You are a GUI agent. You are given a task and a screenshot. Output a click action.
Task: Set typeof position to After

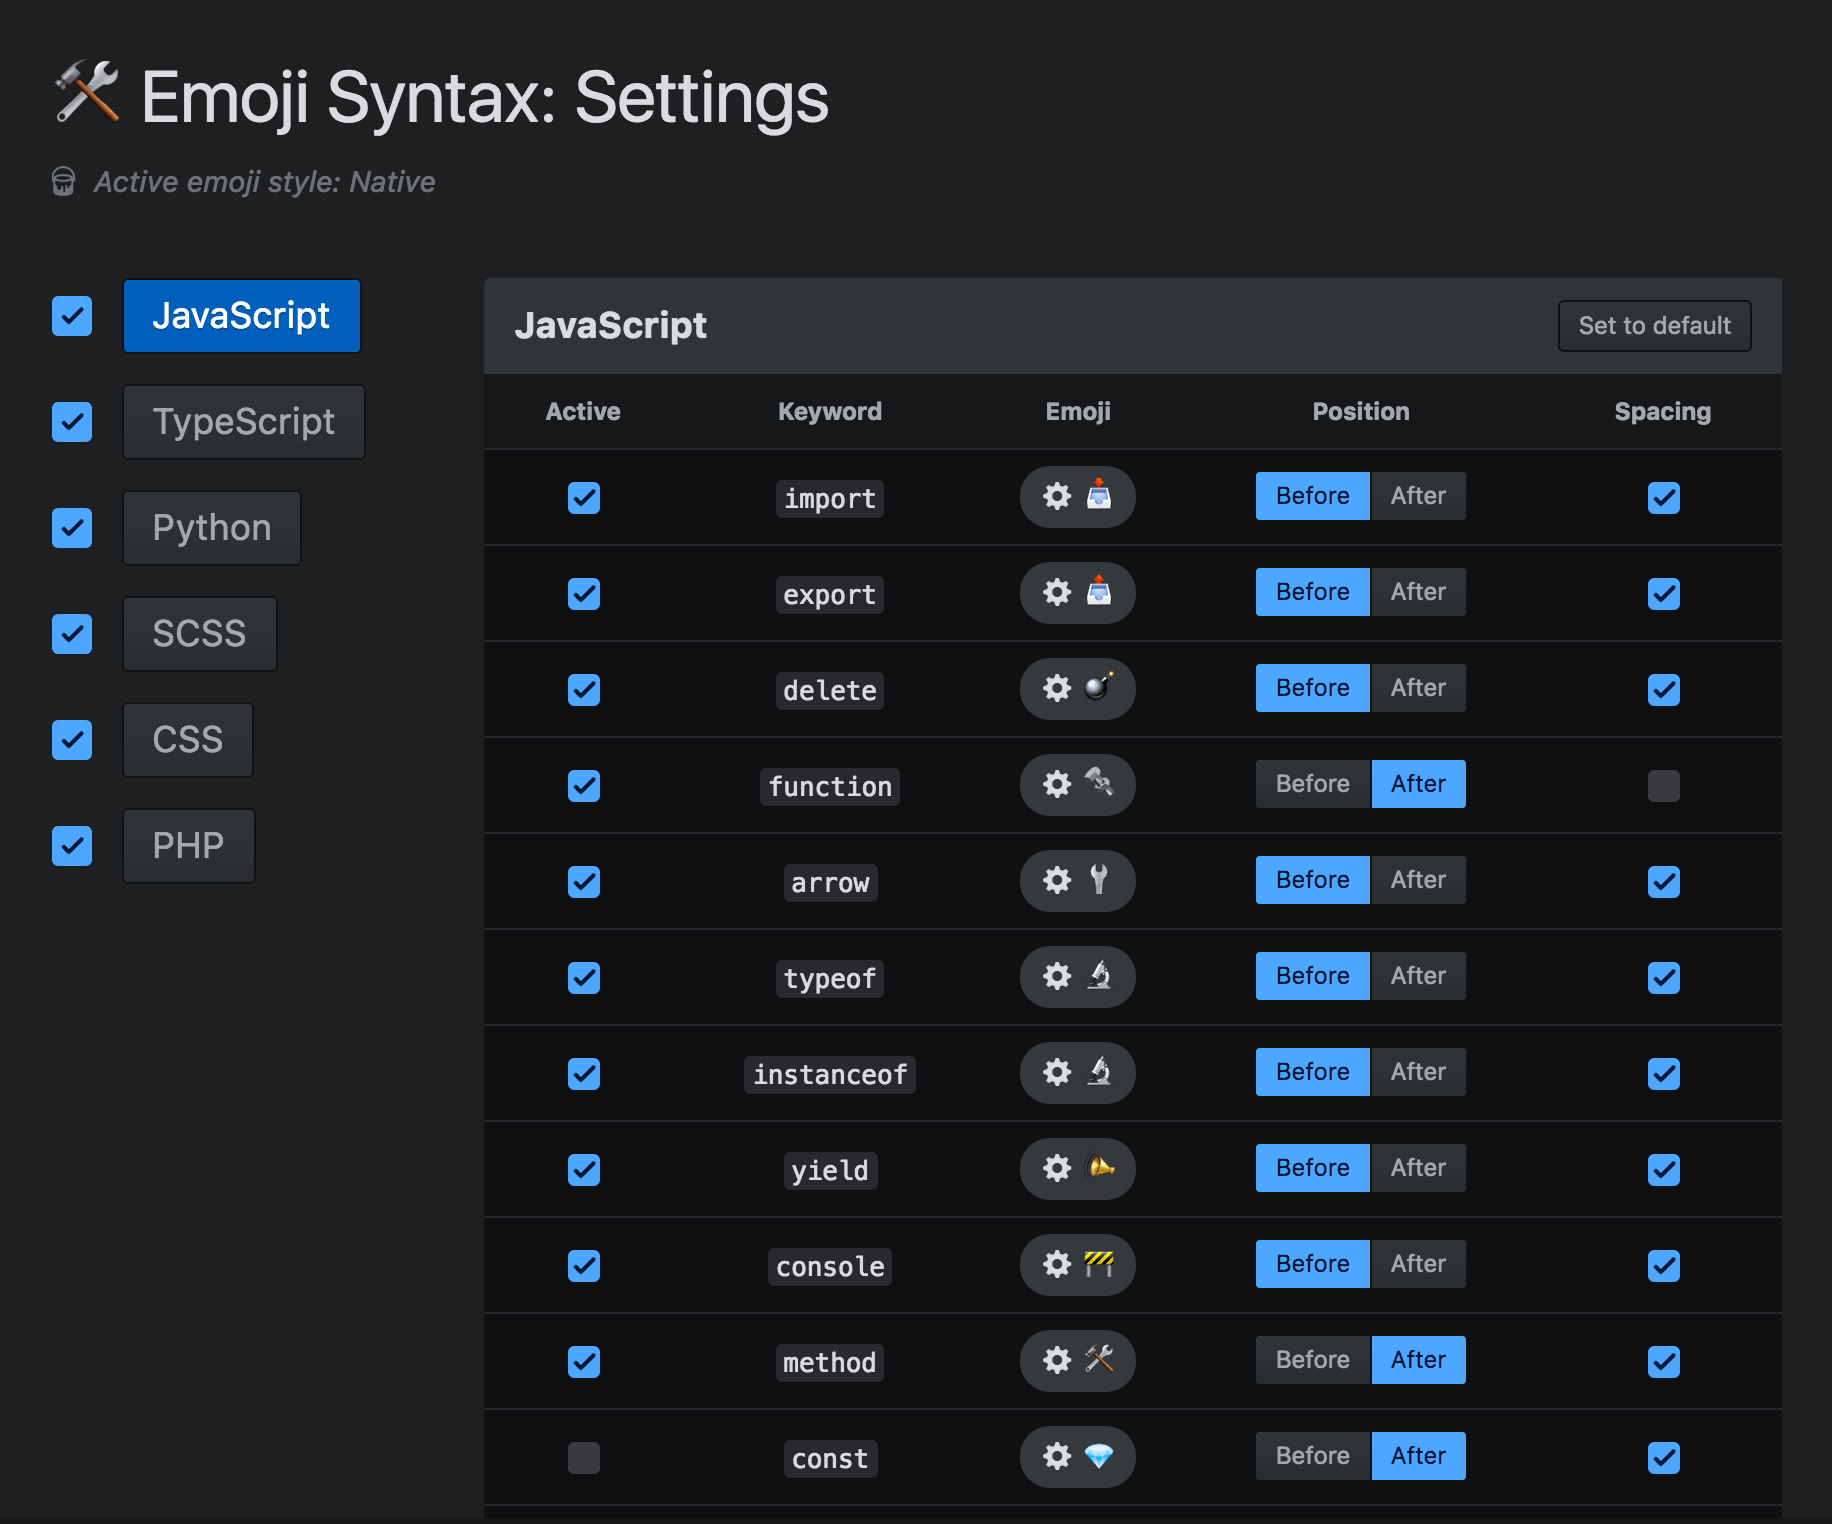(1418, 976)
